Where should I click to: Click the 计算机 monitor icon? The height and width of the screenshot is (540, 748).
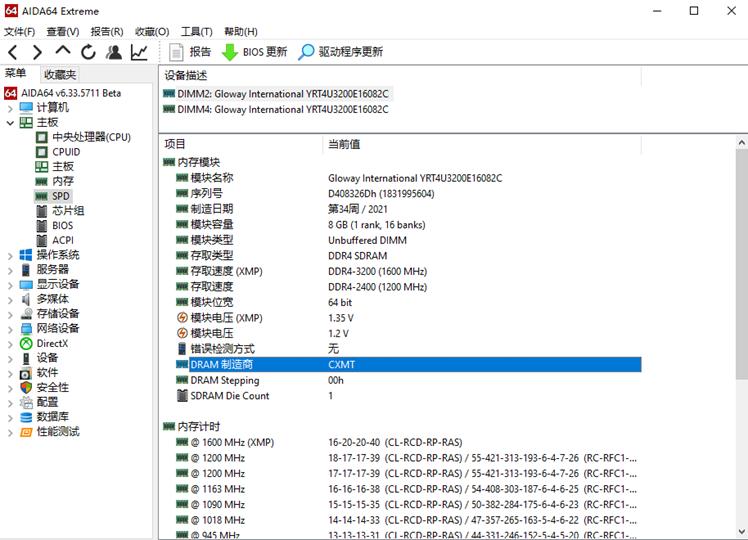(x=26, y=108)
